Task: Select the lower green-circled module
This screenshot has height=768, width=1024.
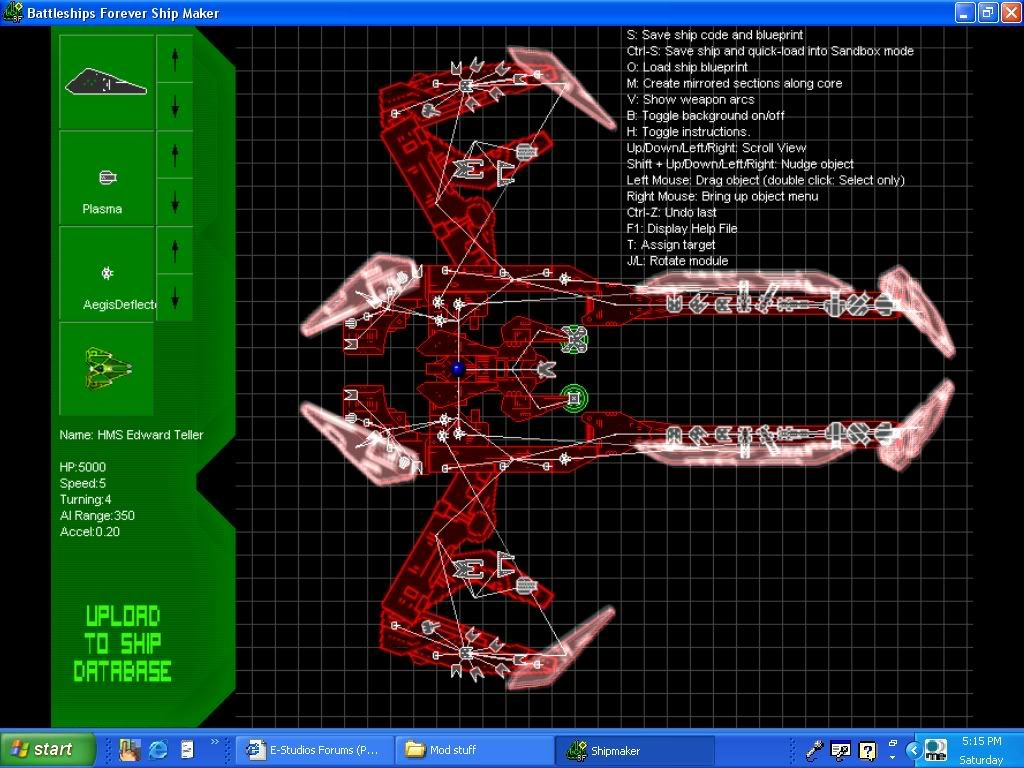Action: click(573, 399)
